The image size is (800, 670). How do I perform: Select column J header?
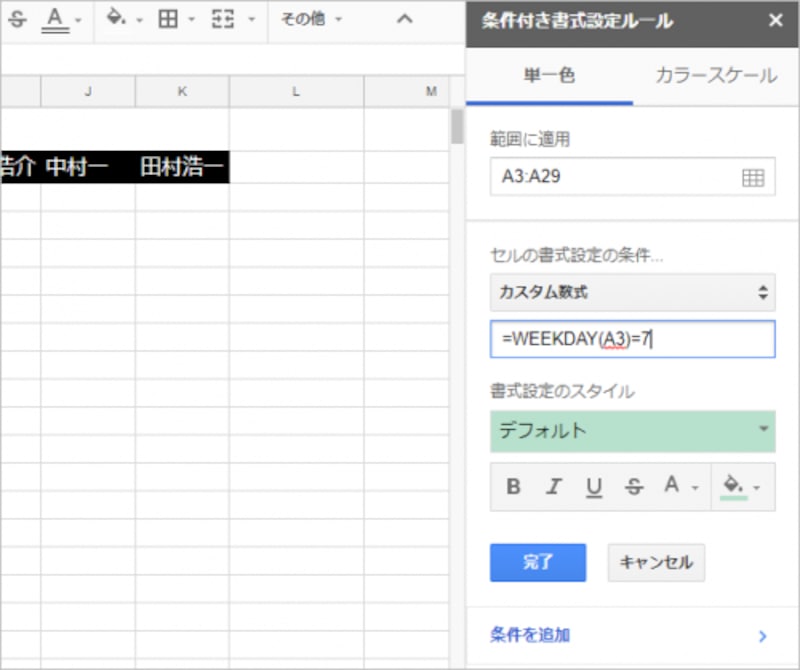[x=88, y=91]
